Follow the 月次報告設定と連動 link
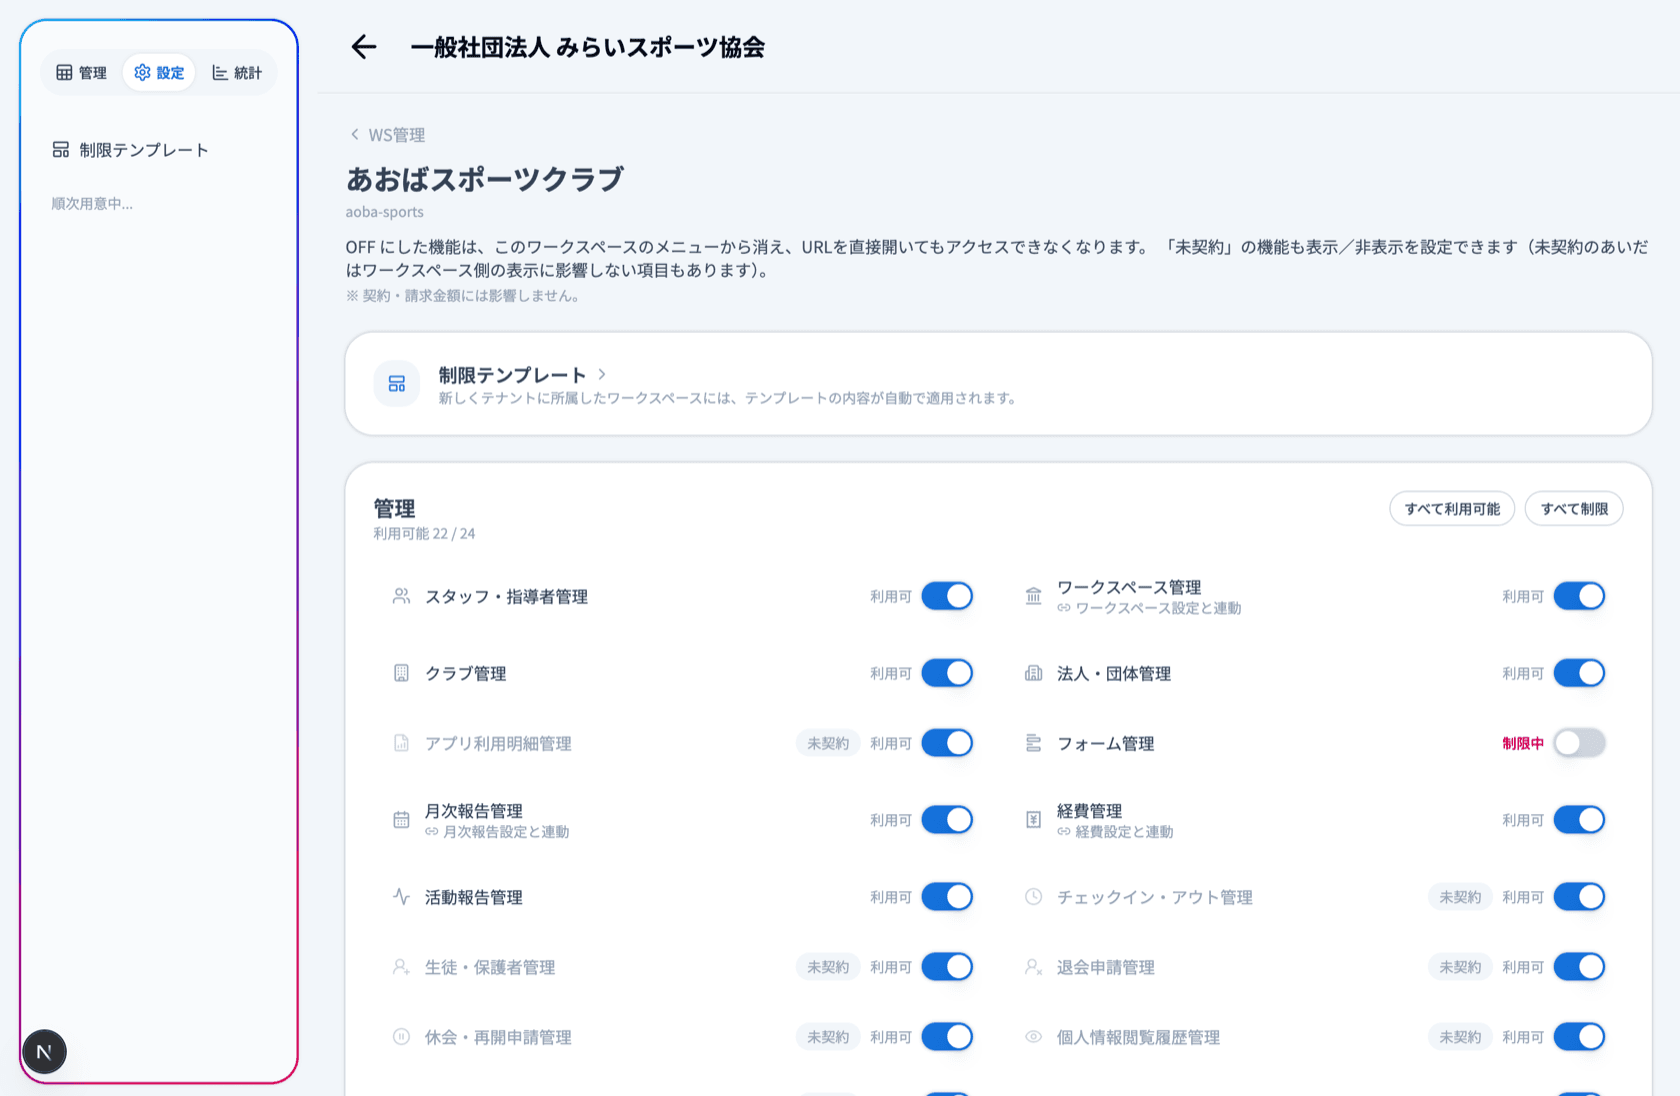This screenshot has width=1680, height=1096. click(506, 832)
